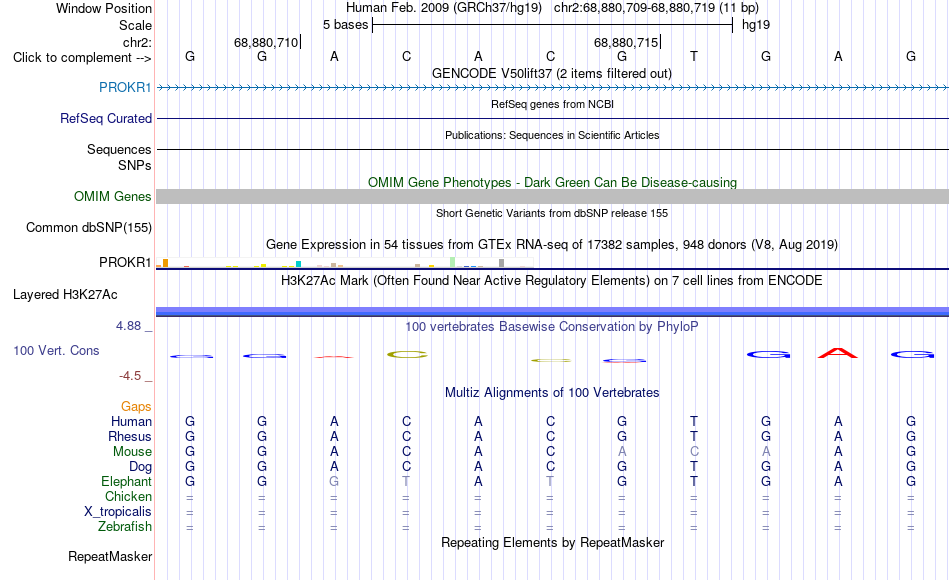Click 'Short Genetic Variants from dbSNP release 155'
Viewport: 950px width, 580px height.
click(552, 213)
